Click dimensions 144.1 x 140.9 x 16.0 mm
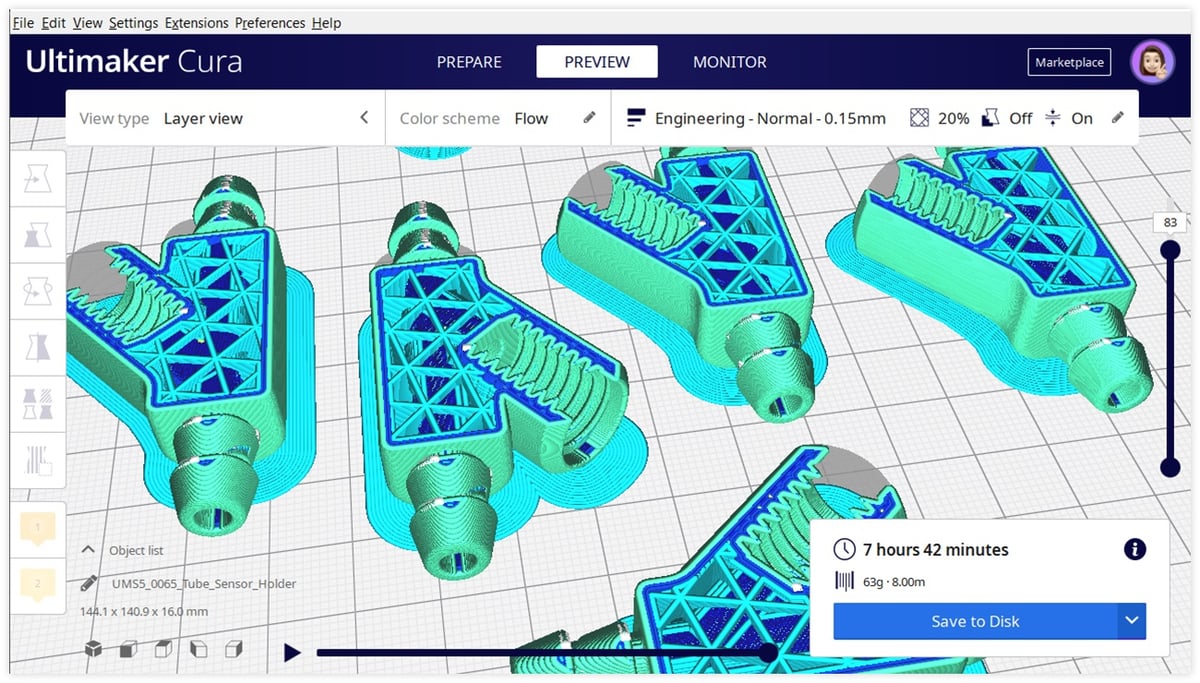The width and height of the screenshot is (1200, 683). (x=144, y=611)
